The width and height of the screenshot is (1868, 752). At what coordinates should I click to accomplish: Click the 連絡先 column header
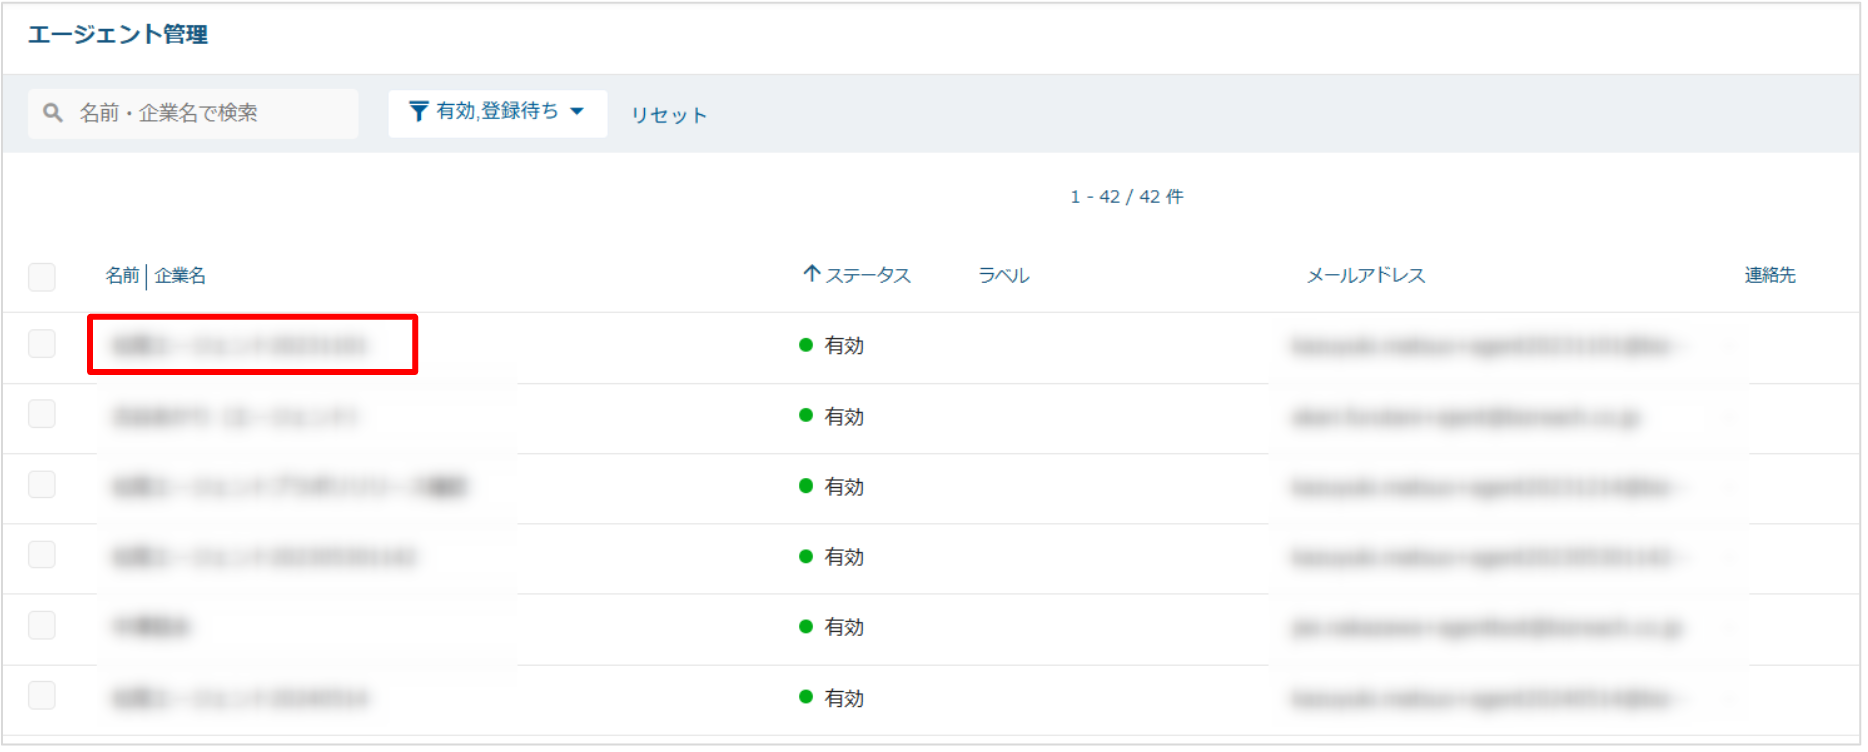coord(1769,275)
